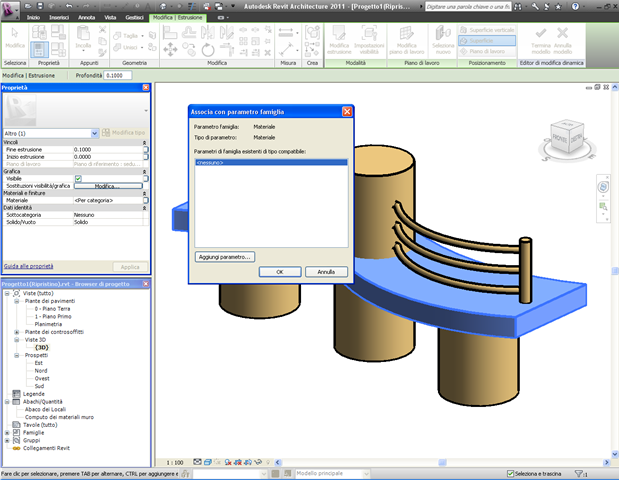Open the Inserisci ribbon tab
Image resolution: width=619 pixels, height=480 pixels.
[x=59, y=18]
